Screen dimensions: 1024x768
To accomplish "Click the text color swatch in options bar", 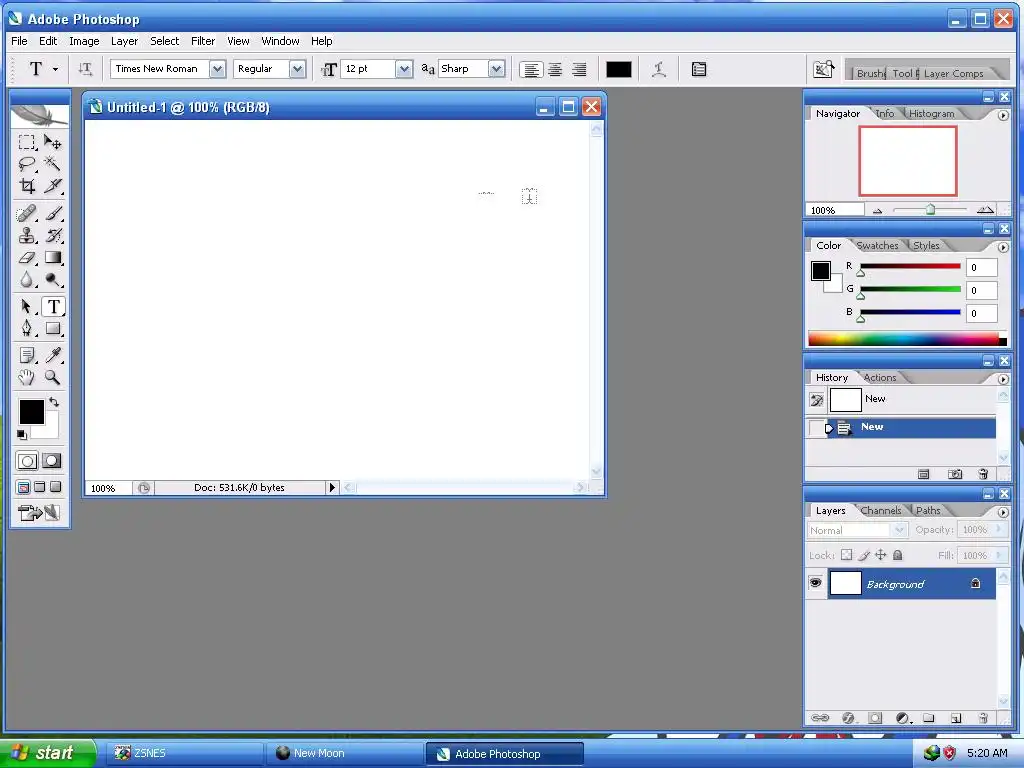I will click(x=618, y=69).
